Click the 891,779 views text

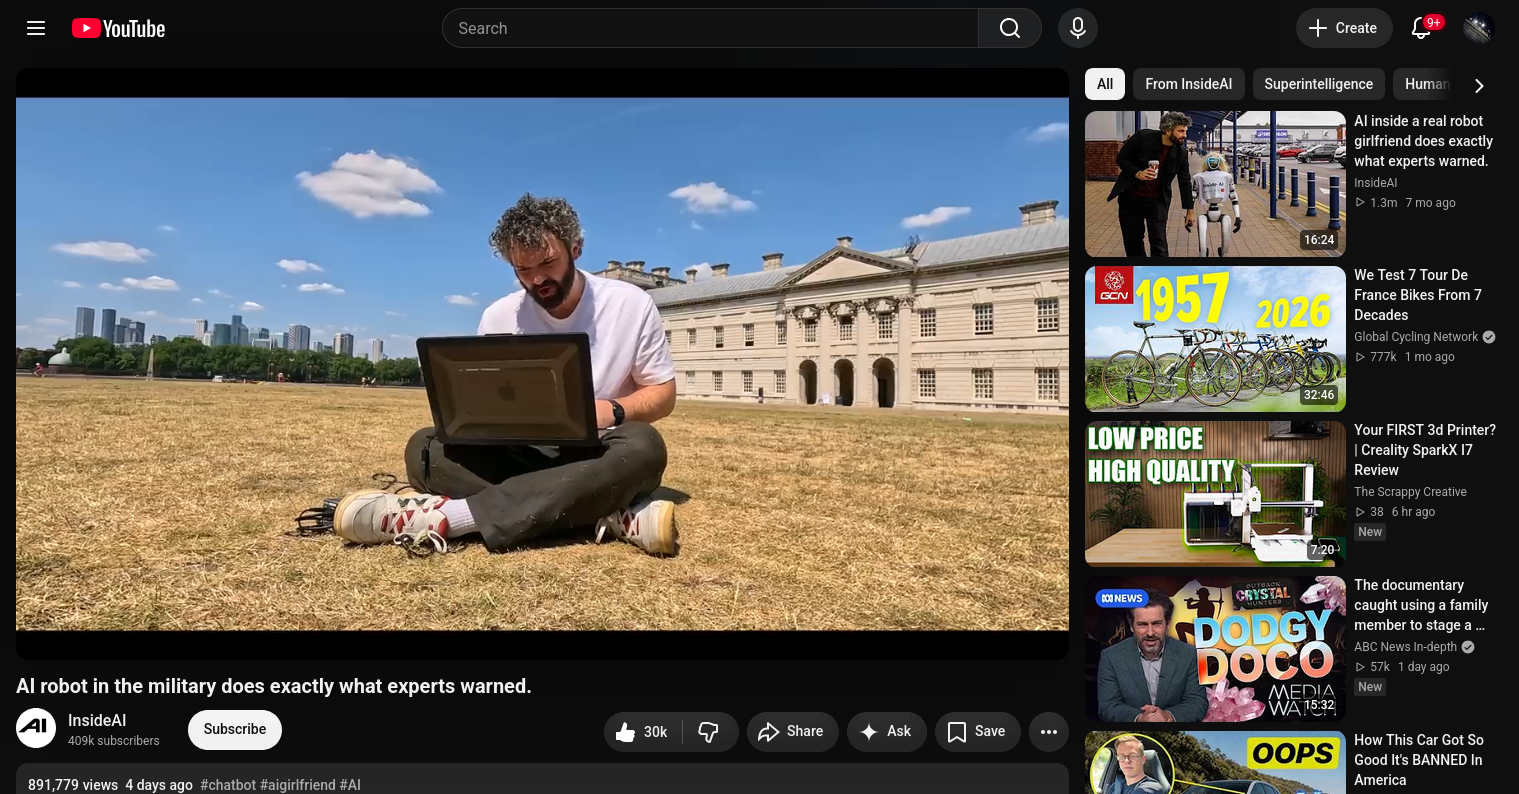click(x=73, y=785)
